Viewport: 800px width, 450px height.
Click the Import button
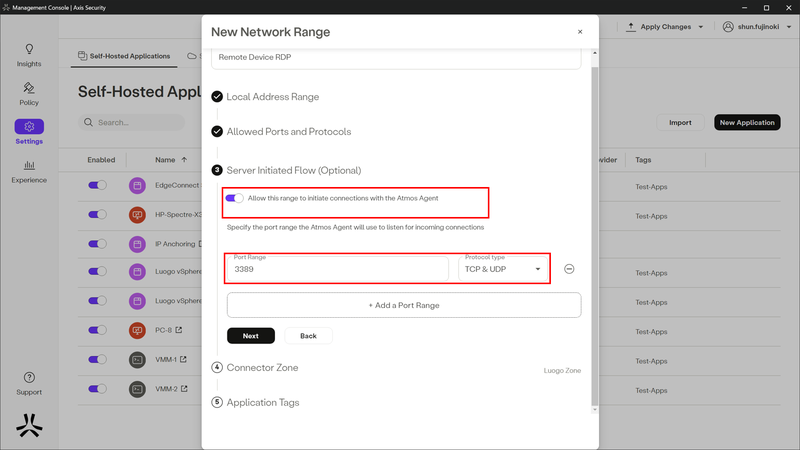[x=680, y=122]
